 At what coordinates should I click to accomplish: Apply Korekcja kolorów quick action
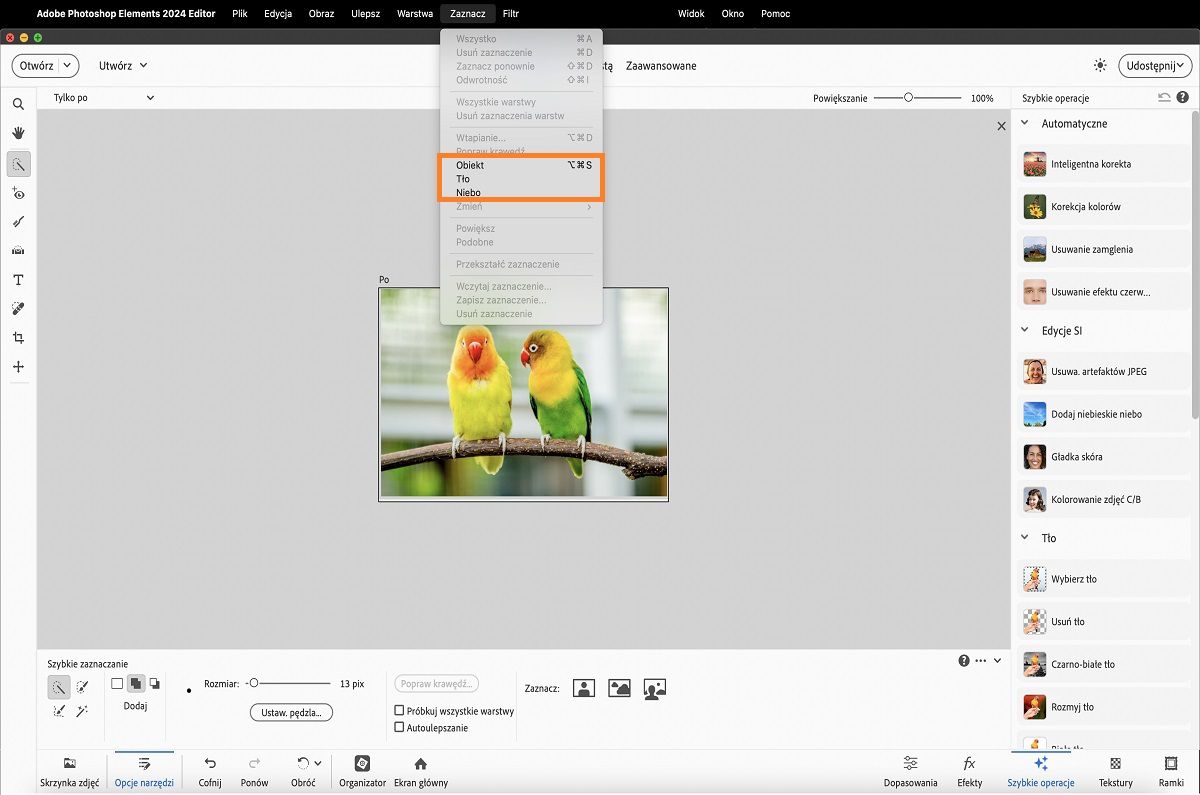tap(1104, 207)
